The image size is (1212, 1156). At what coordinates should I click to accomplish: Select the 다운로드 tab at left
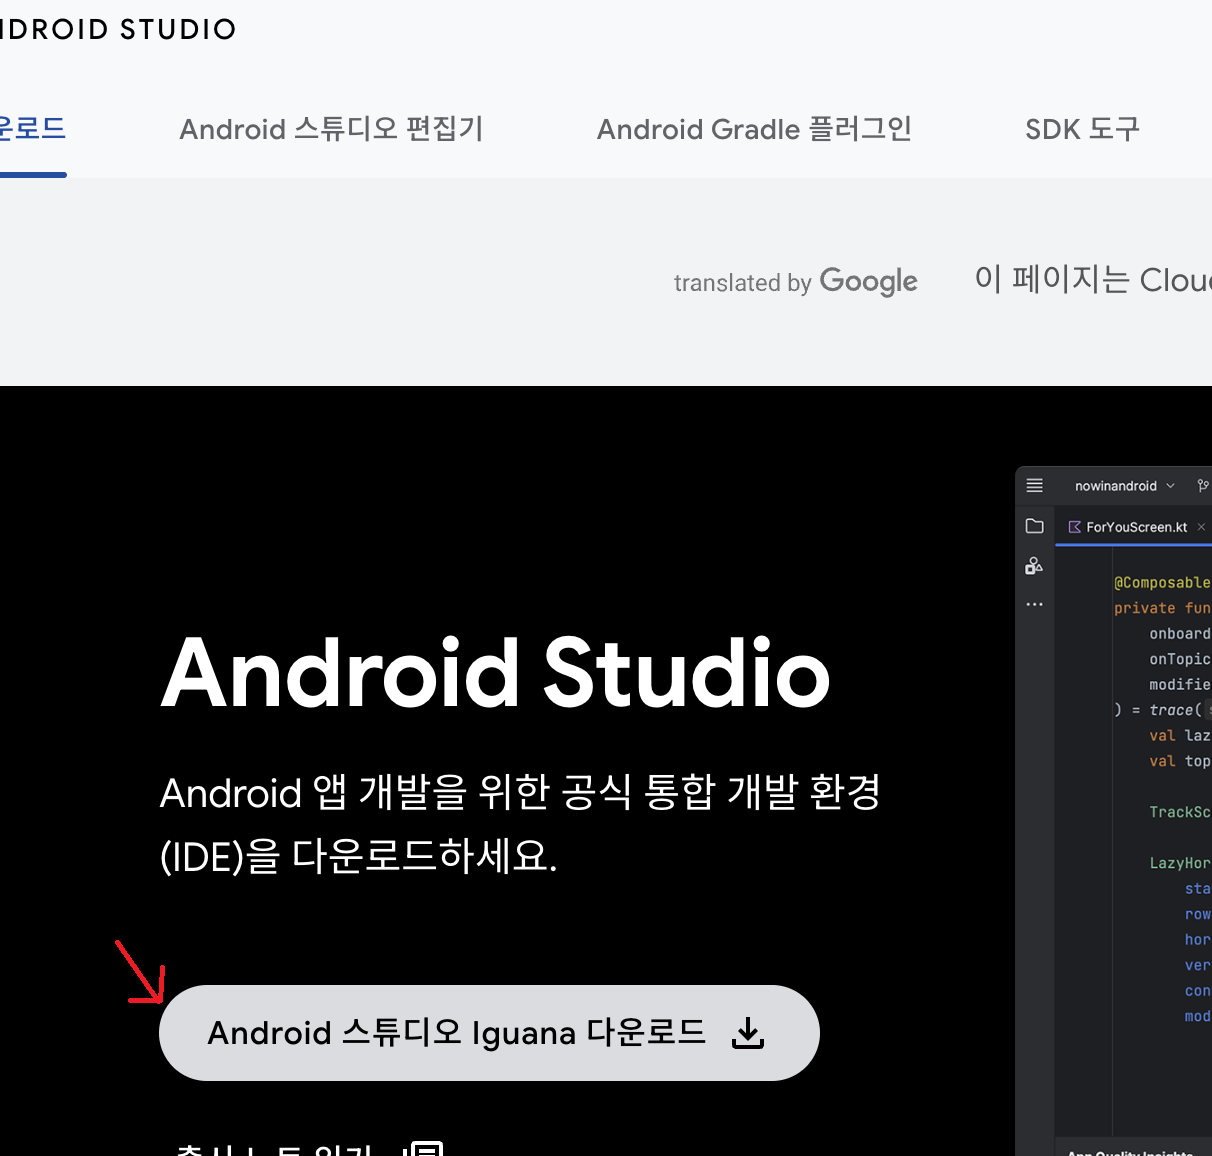tap(32, 129)
